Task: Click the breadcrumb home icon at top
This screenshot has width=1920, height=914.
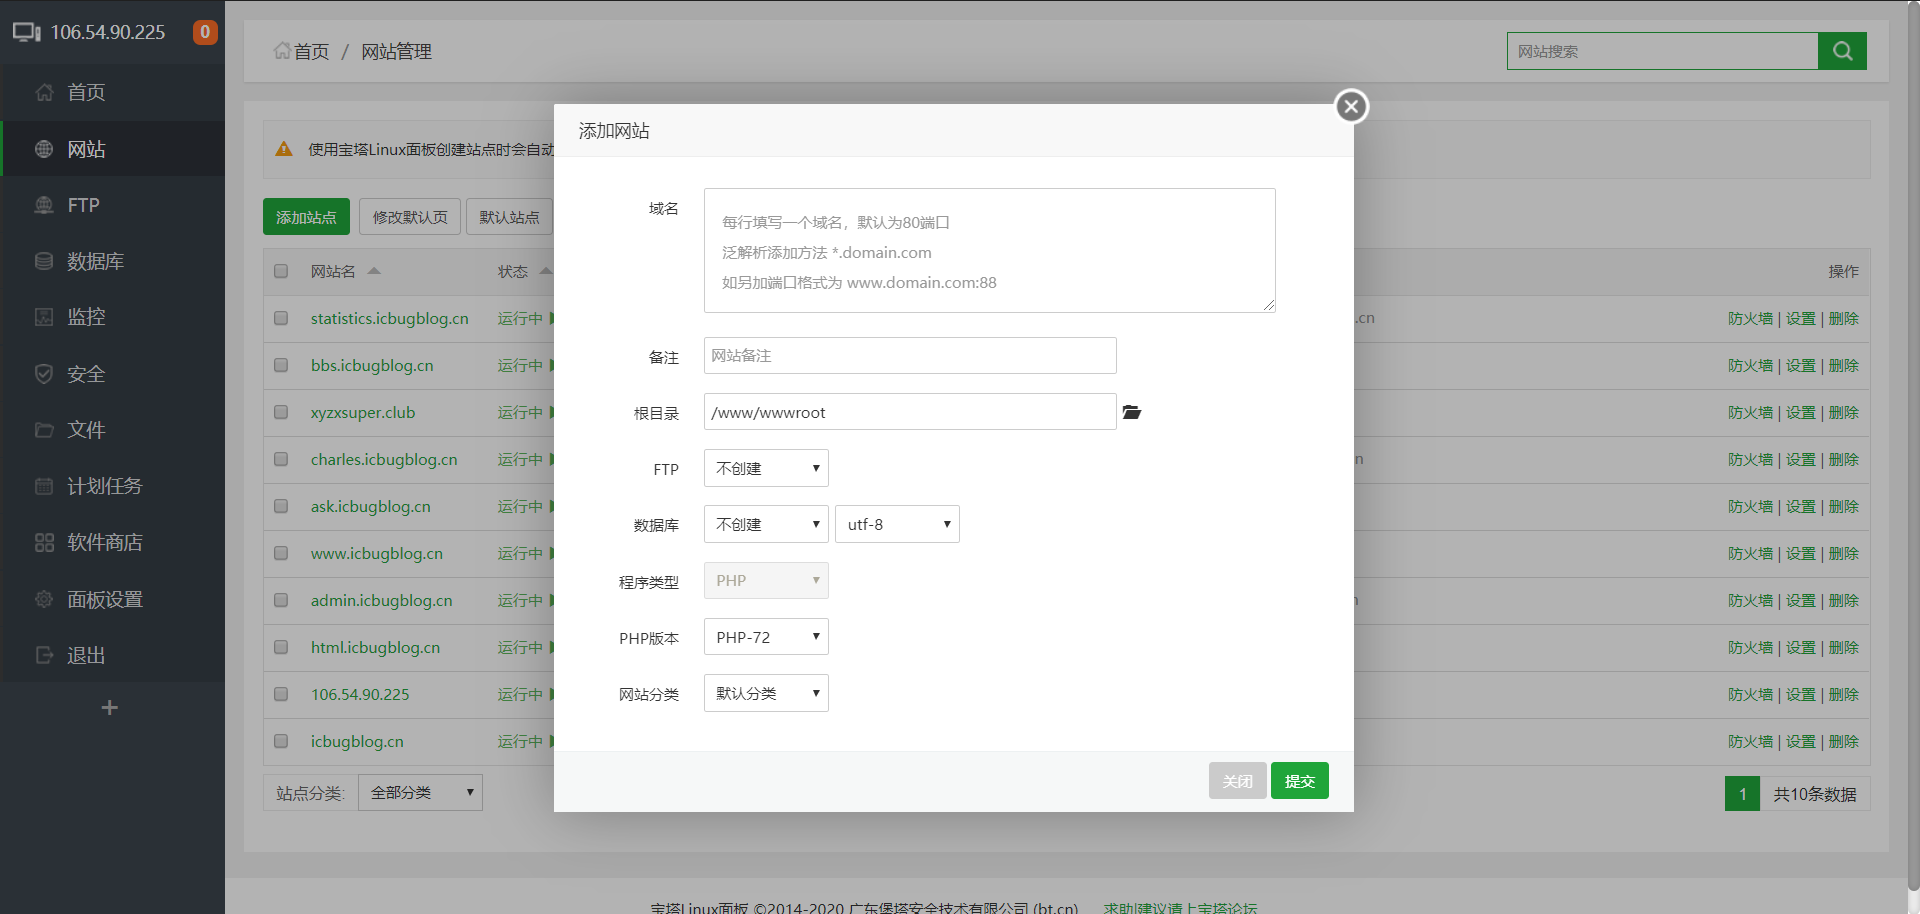Action: (x=282, y=50)
